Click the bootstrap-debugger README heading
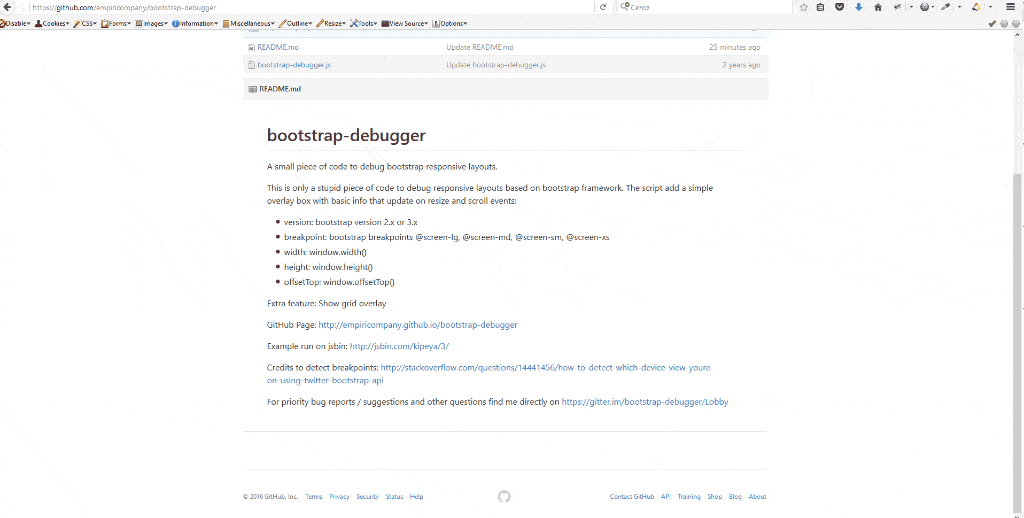The height and width of the screenshot is (518, 1024). (346, 135)
